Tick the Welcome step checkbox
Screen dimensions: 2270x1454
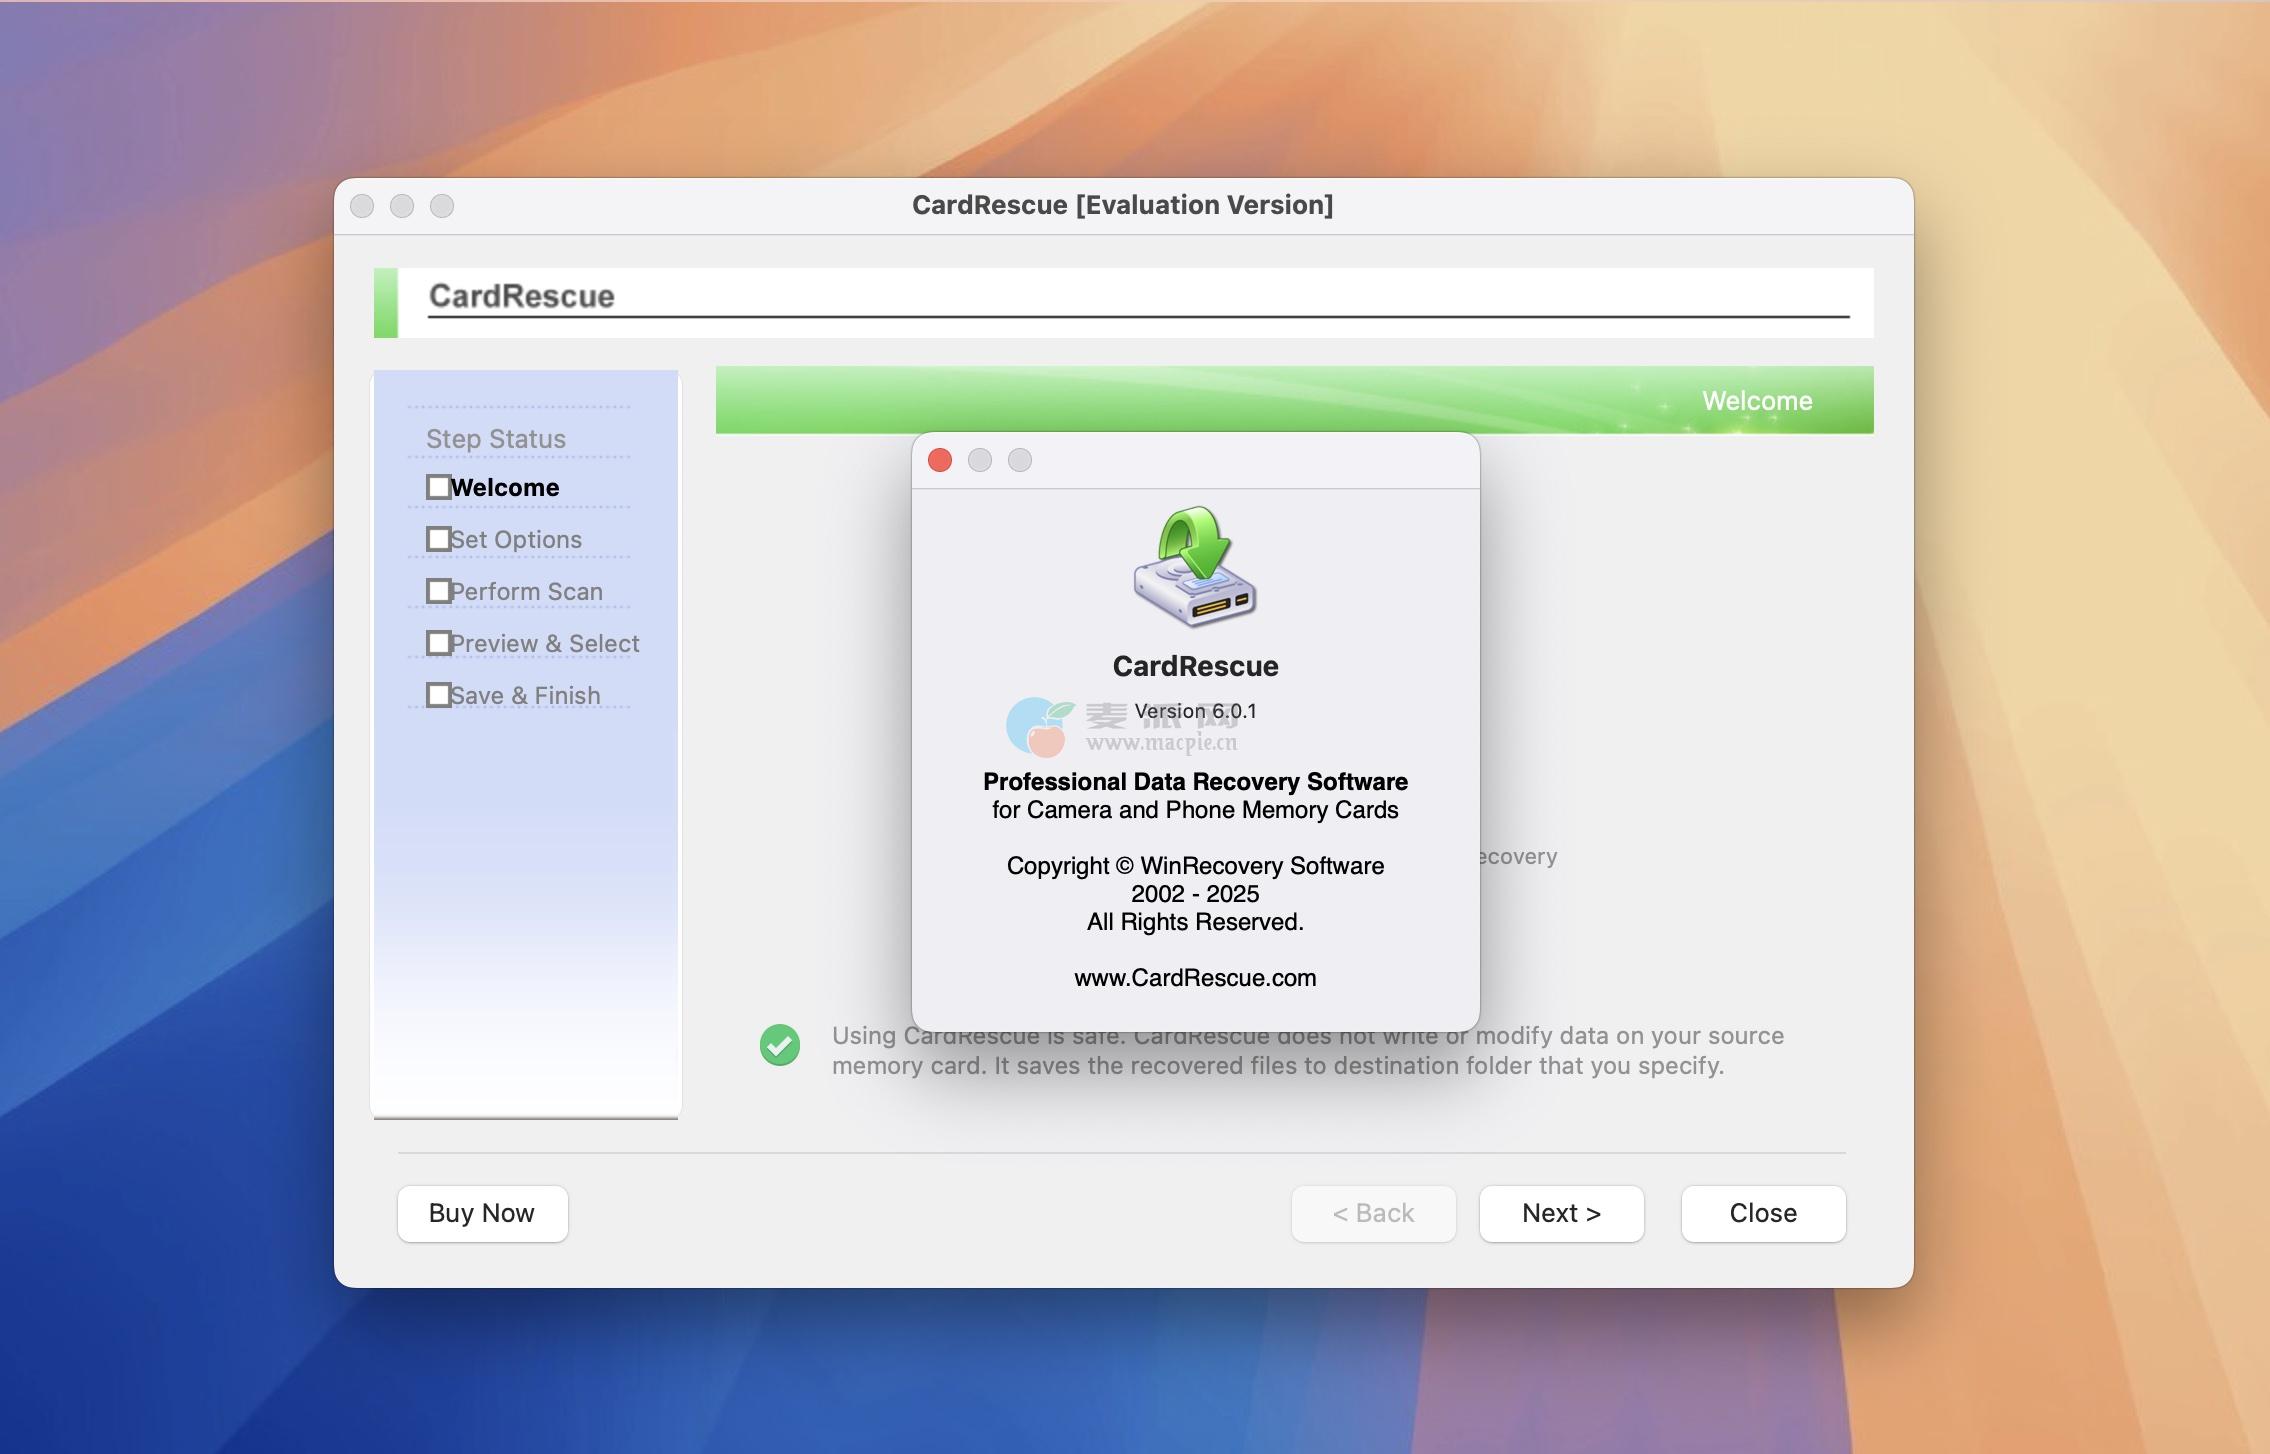click(438, 487)
